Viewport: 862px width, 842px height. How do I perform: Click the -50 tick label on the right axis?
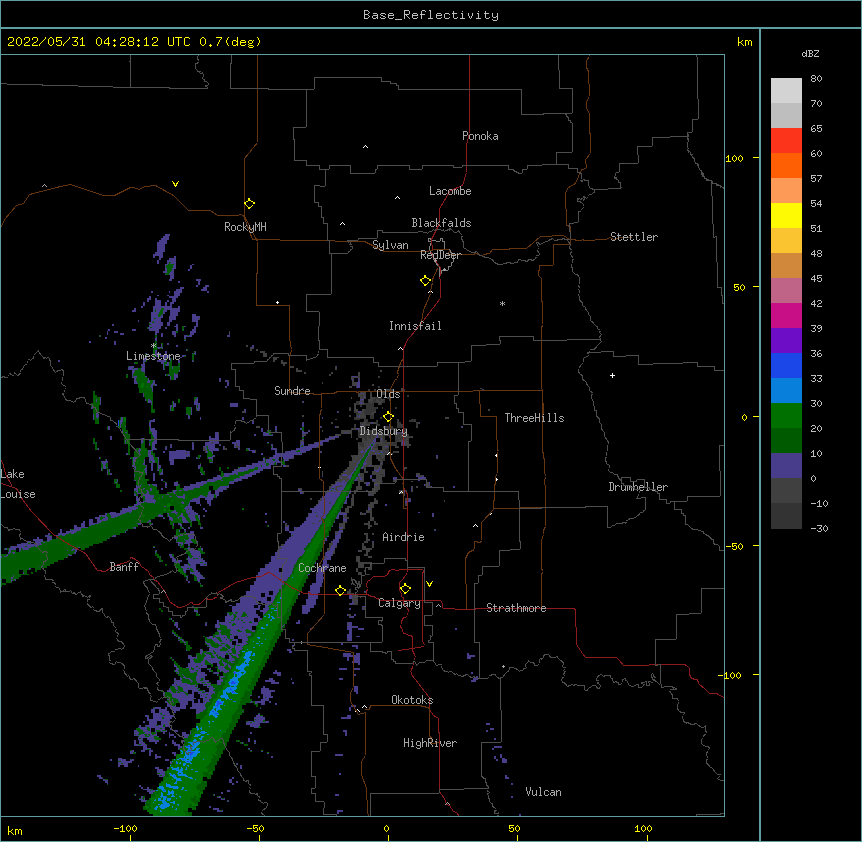tap(734, 546)
